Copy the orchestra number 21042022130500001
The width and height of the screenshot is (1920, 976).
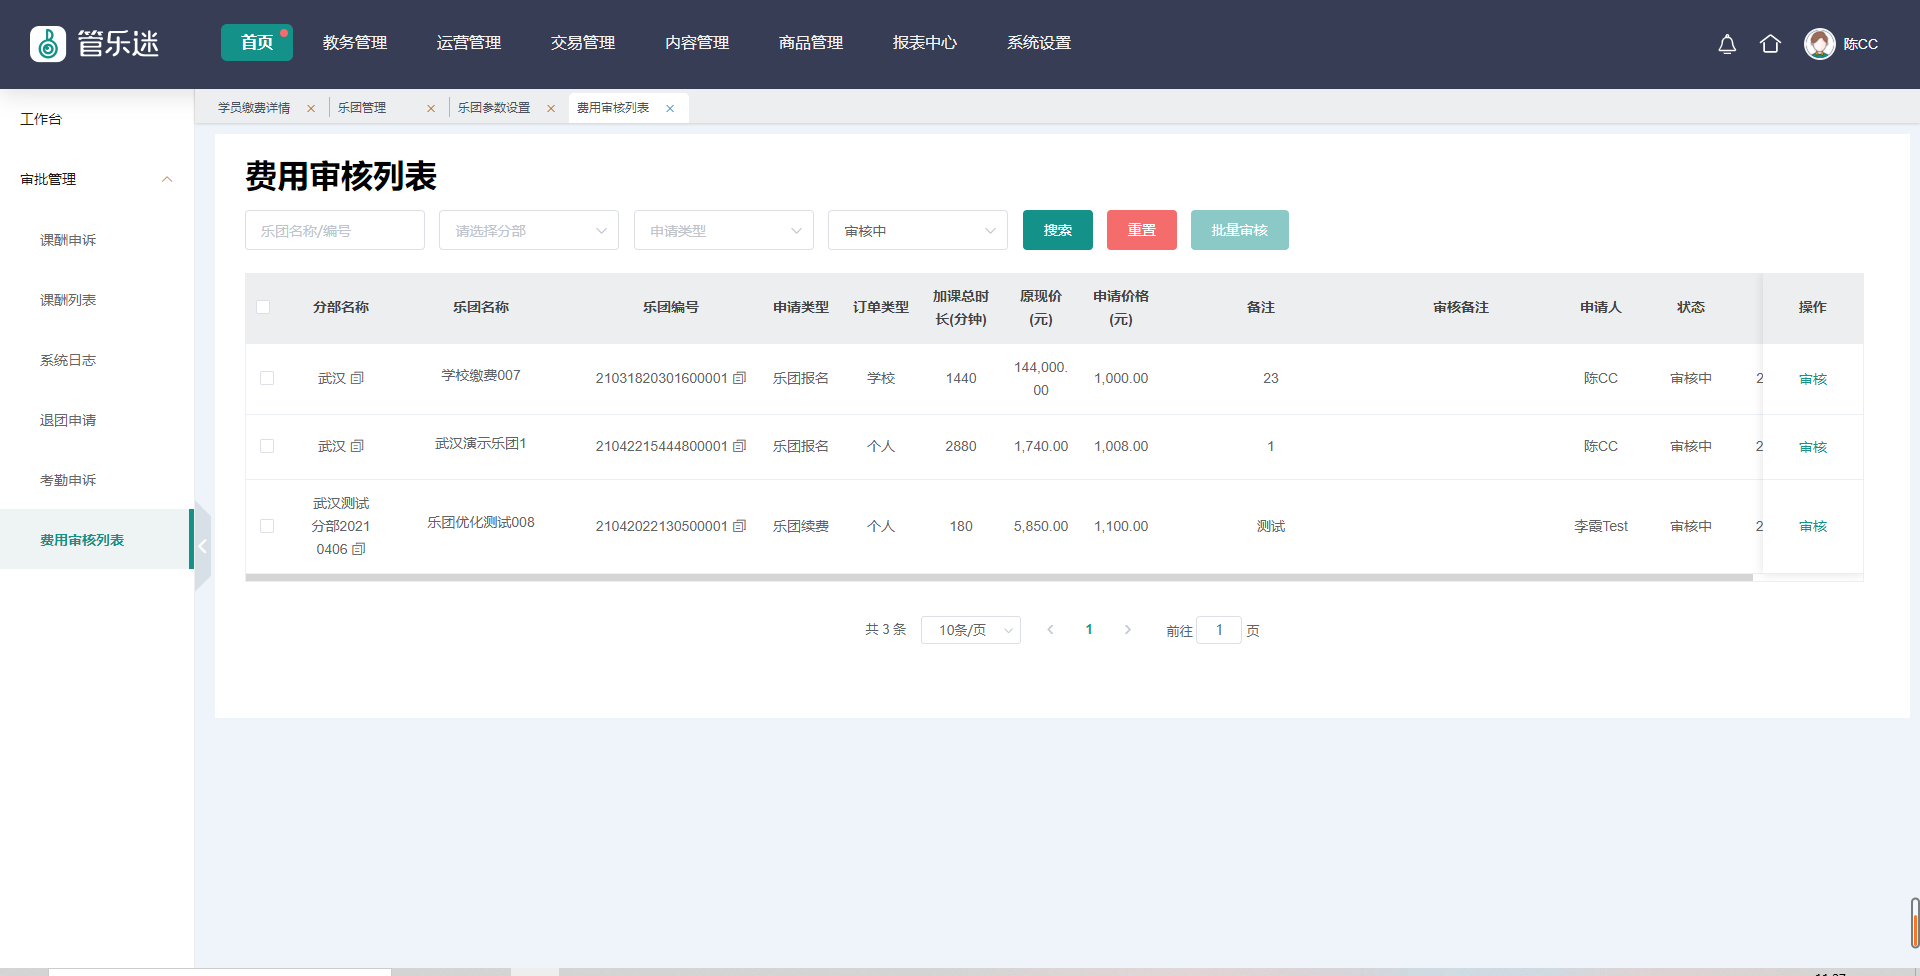(x=740, y=526)
